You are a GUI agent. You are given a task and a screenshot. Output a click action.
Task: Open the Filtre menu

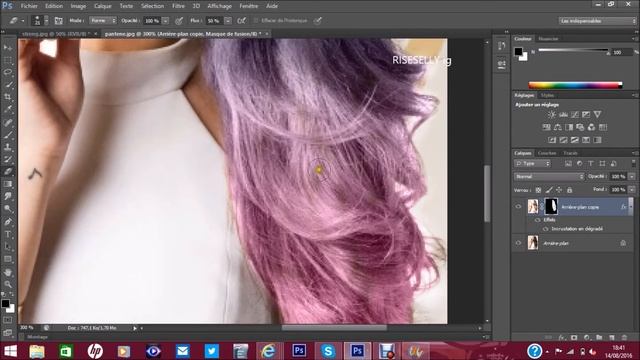click(178, 6)
